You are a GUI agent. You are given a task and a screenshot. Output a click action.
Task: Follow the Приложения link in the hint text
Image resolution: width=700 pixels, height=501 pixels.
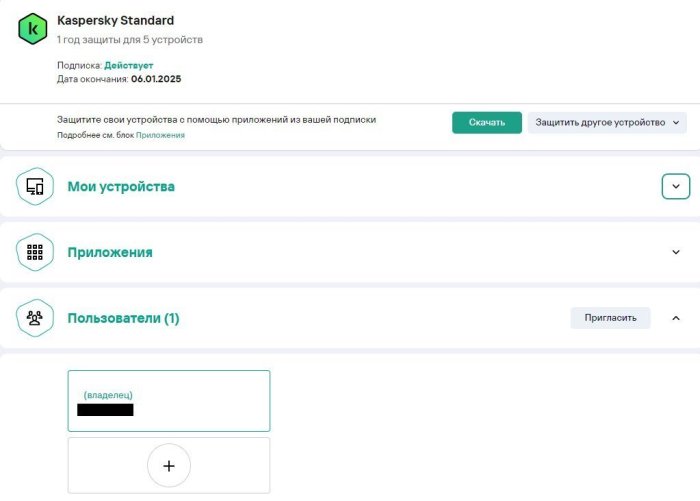(160, 135)
